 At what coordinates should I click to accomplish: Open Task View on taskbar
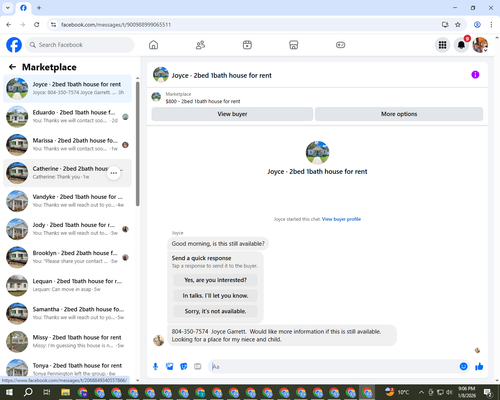click(x=47, y=392)
